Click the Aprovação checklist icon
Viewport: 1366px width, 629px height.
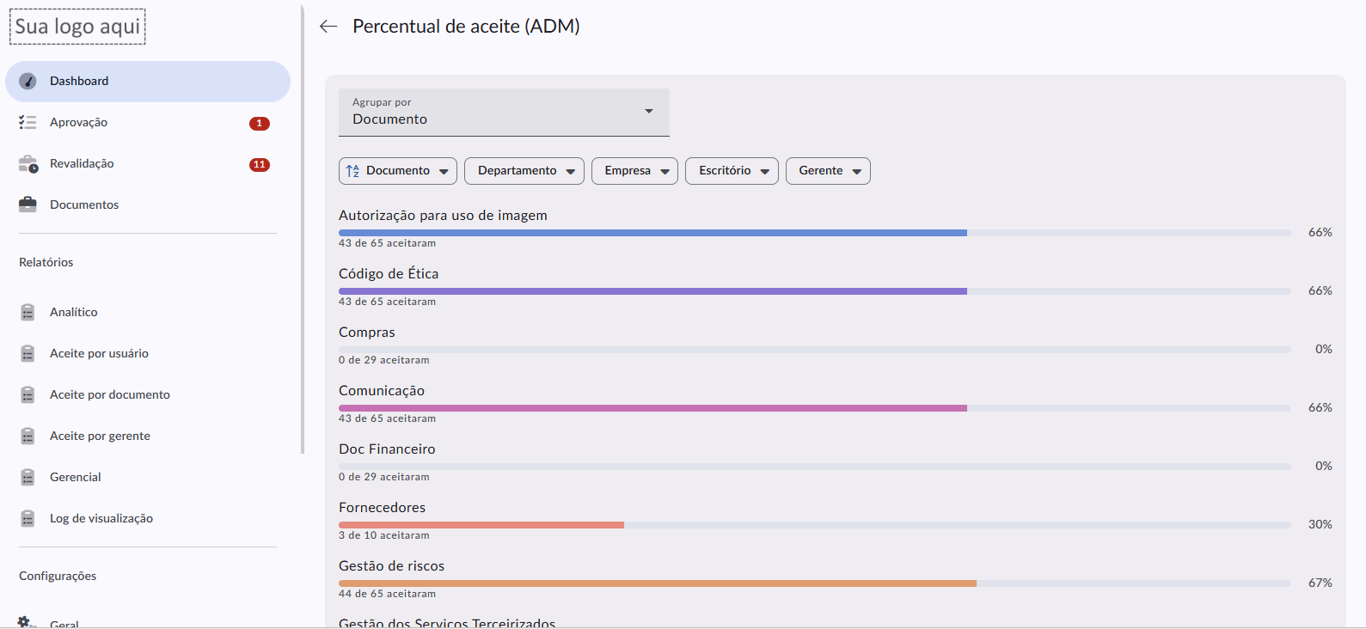tap(28, 122)
